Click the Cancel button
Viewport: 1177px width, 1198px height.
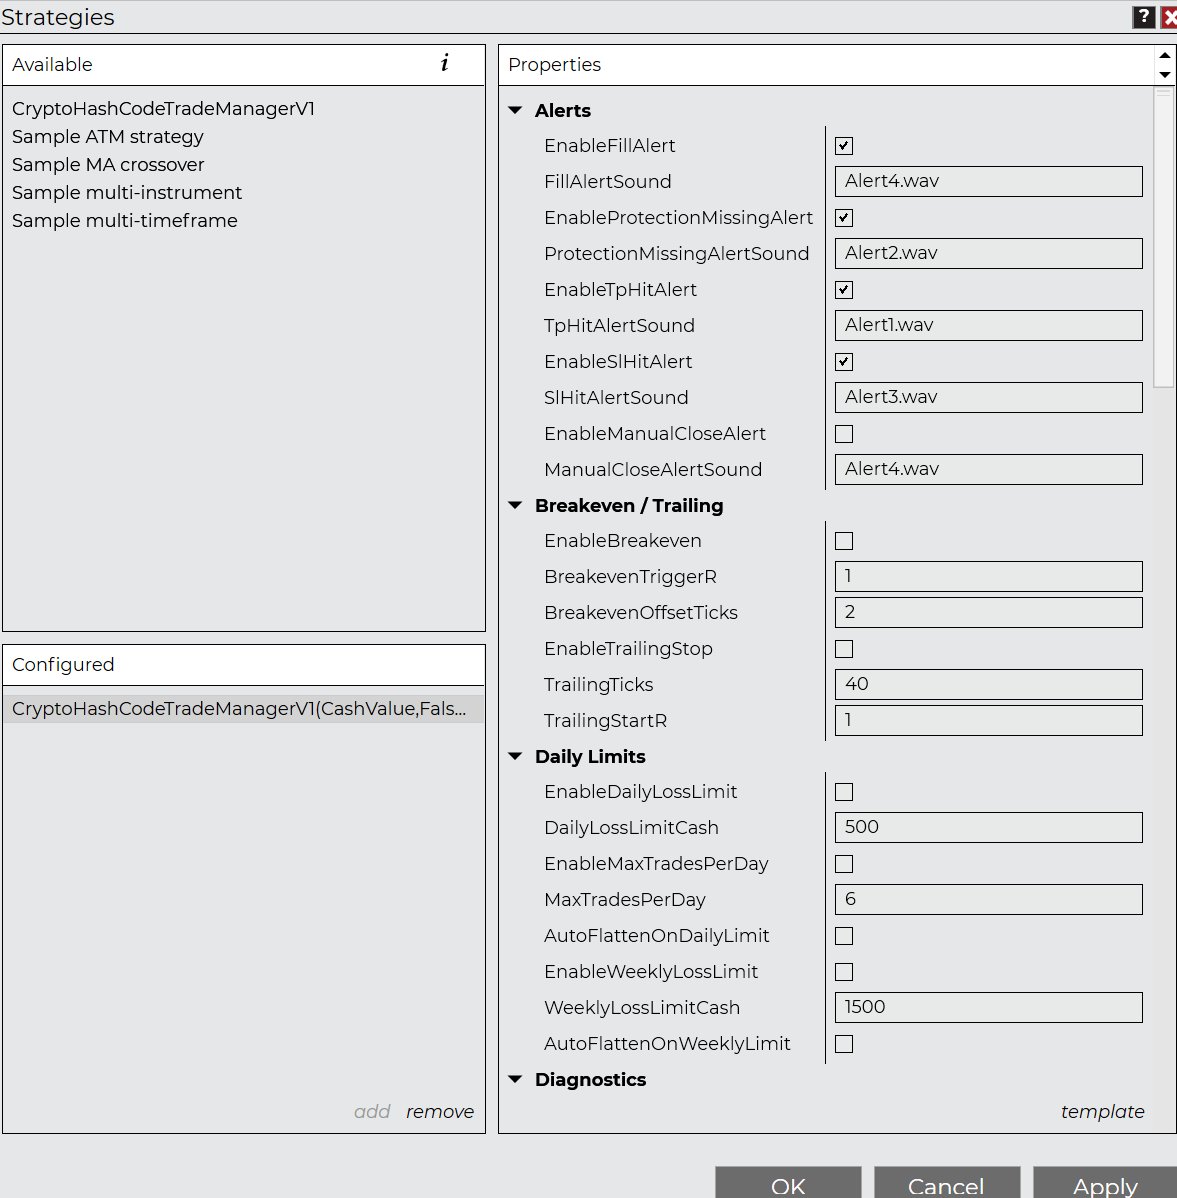pos(947,1183)
